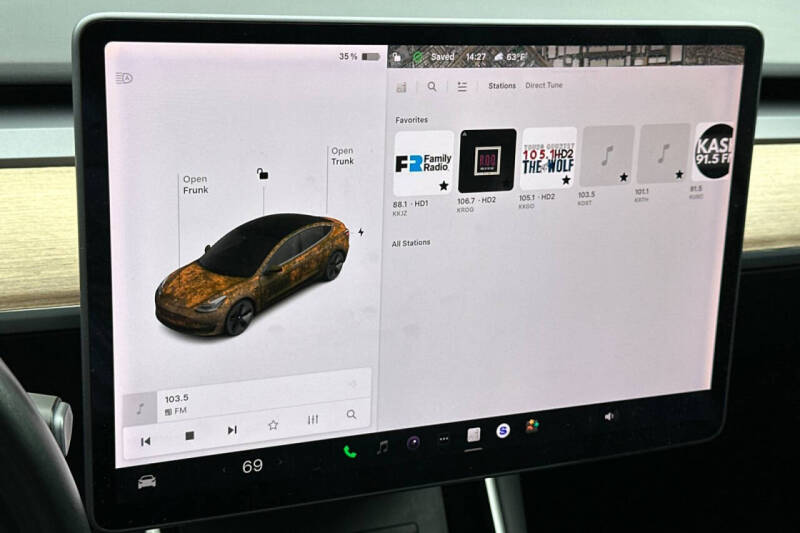Toggle the auto headlights indicator icon
Screen dimensions: 800x533
[x=124, y=78]
